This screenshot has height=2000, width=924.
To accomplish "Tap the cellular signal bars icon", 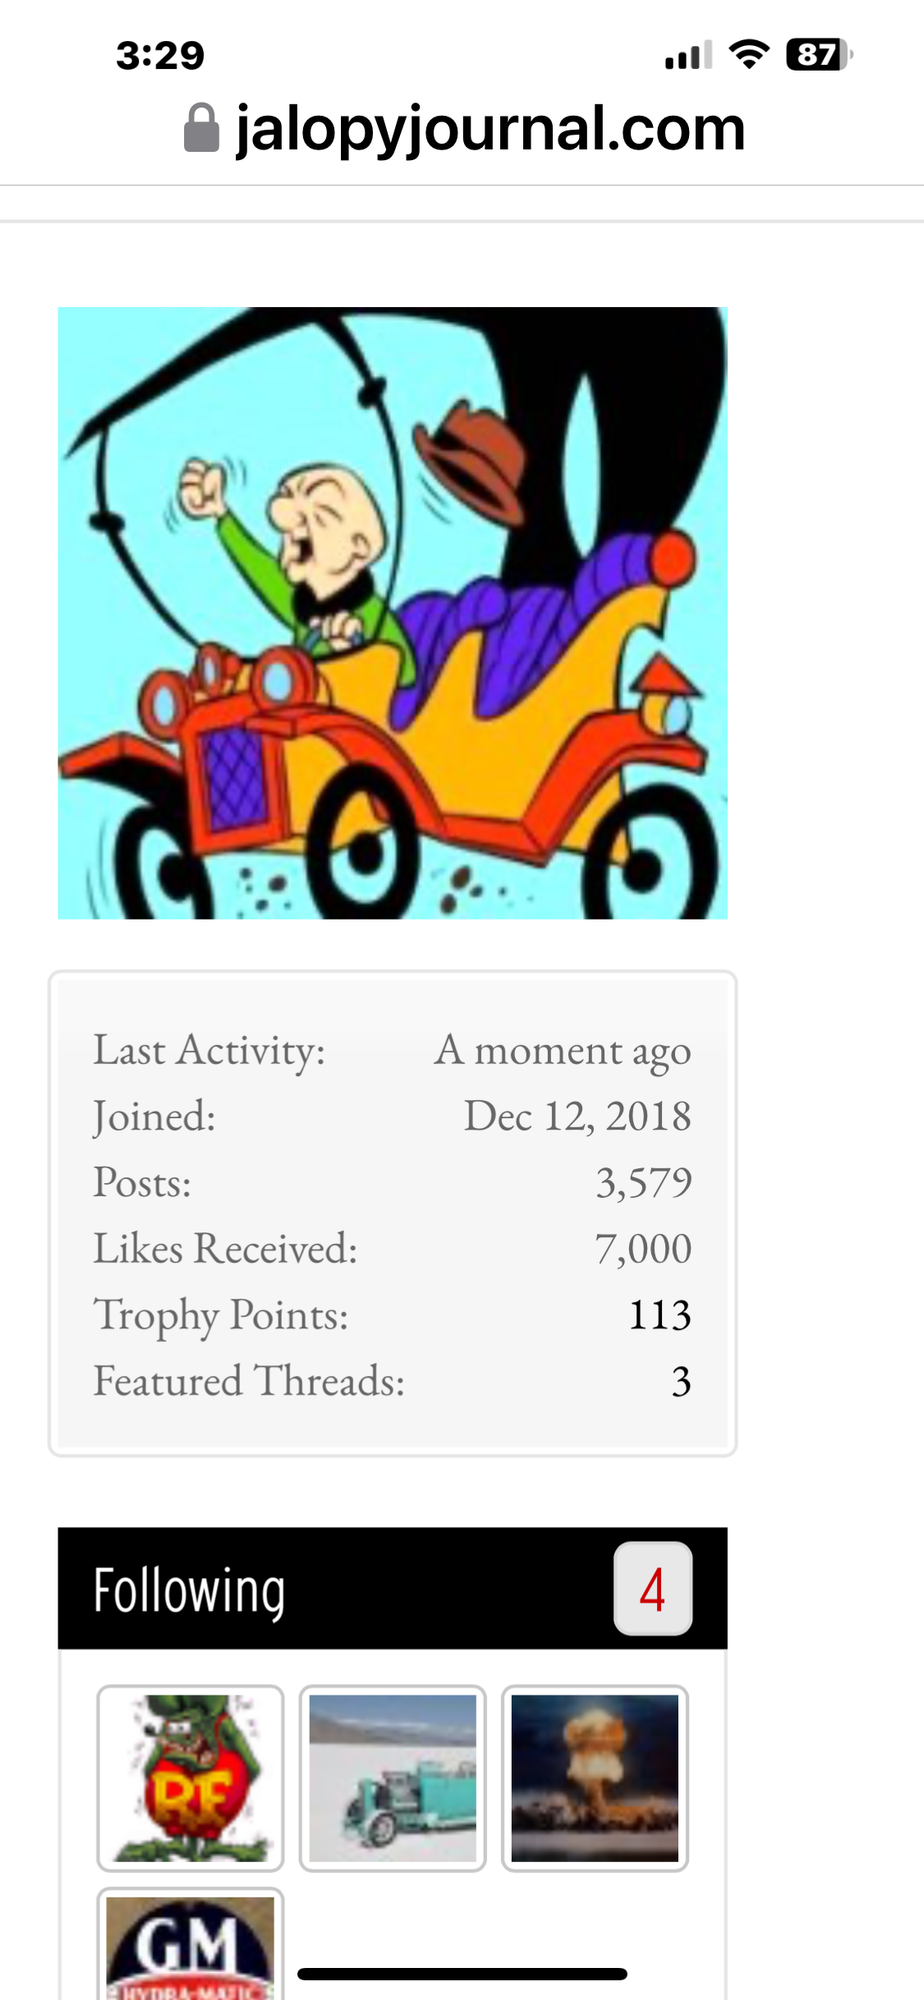I will [688, 55].
